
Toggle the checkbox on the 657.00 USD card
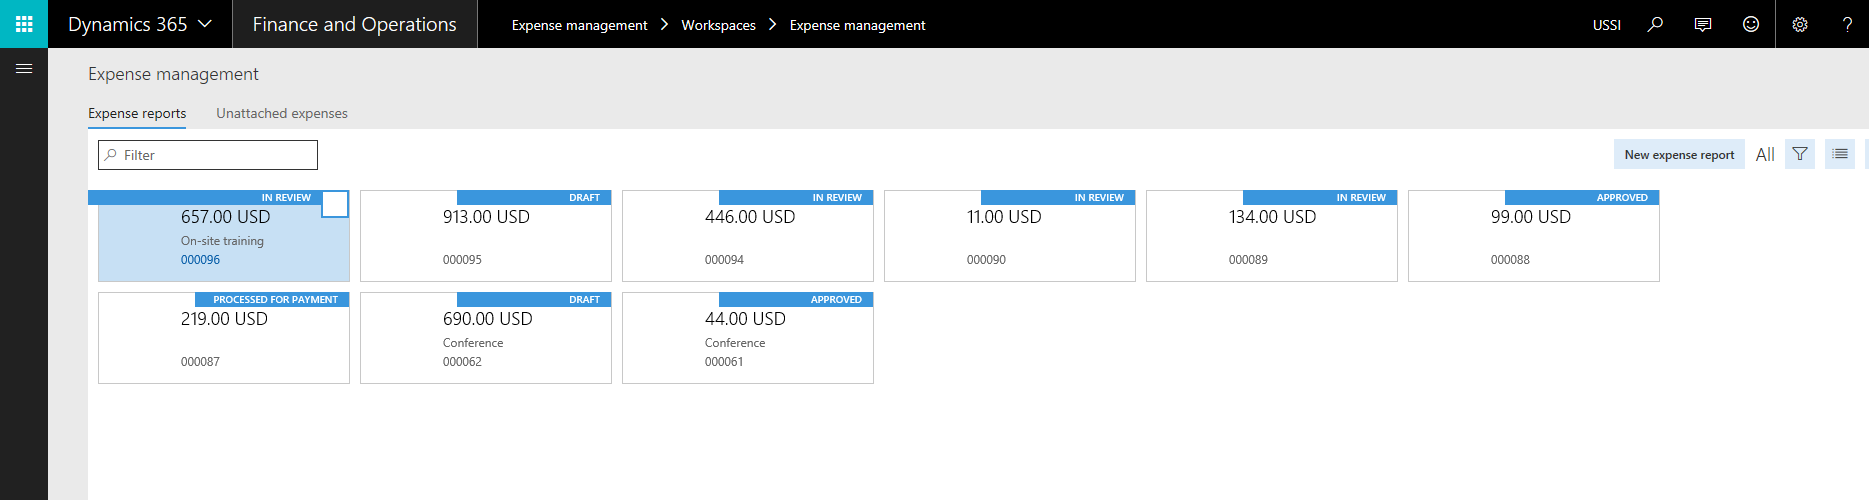pyautogui.click(x=335, y=204)
